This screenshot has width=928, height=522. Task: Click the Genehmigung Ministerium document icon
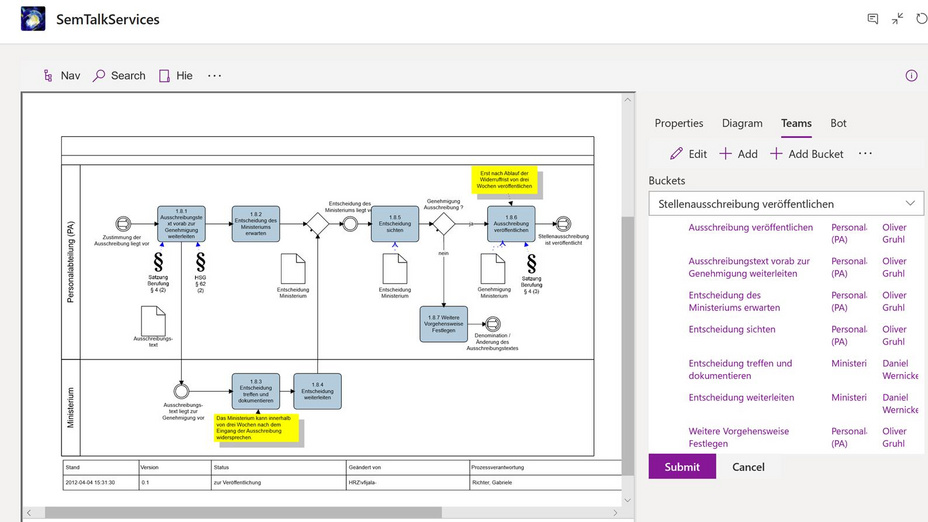pyautogui.click(x=492, y=269)
